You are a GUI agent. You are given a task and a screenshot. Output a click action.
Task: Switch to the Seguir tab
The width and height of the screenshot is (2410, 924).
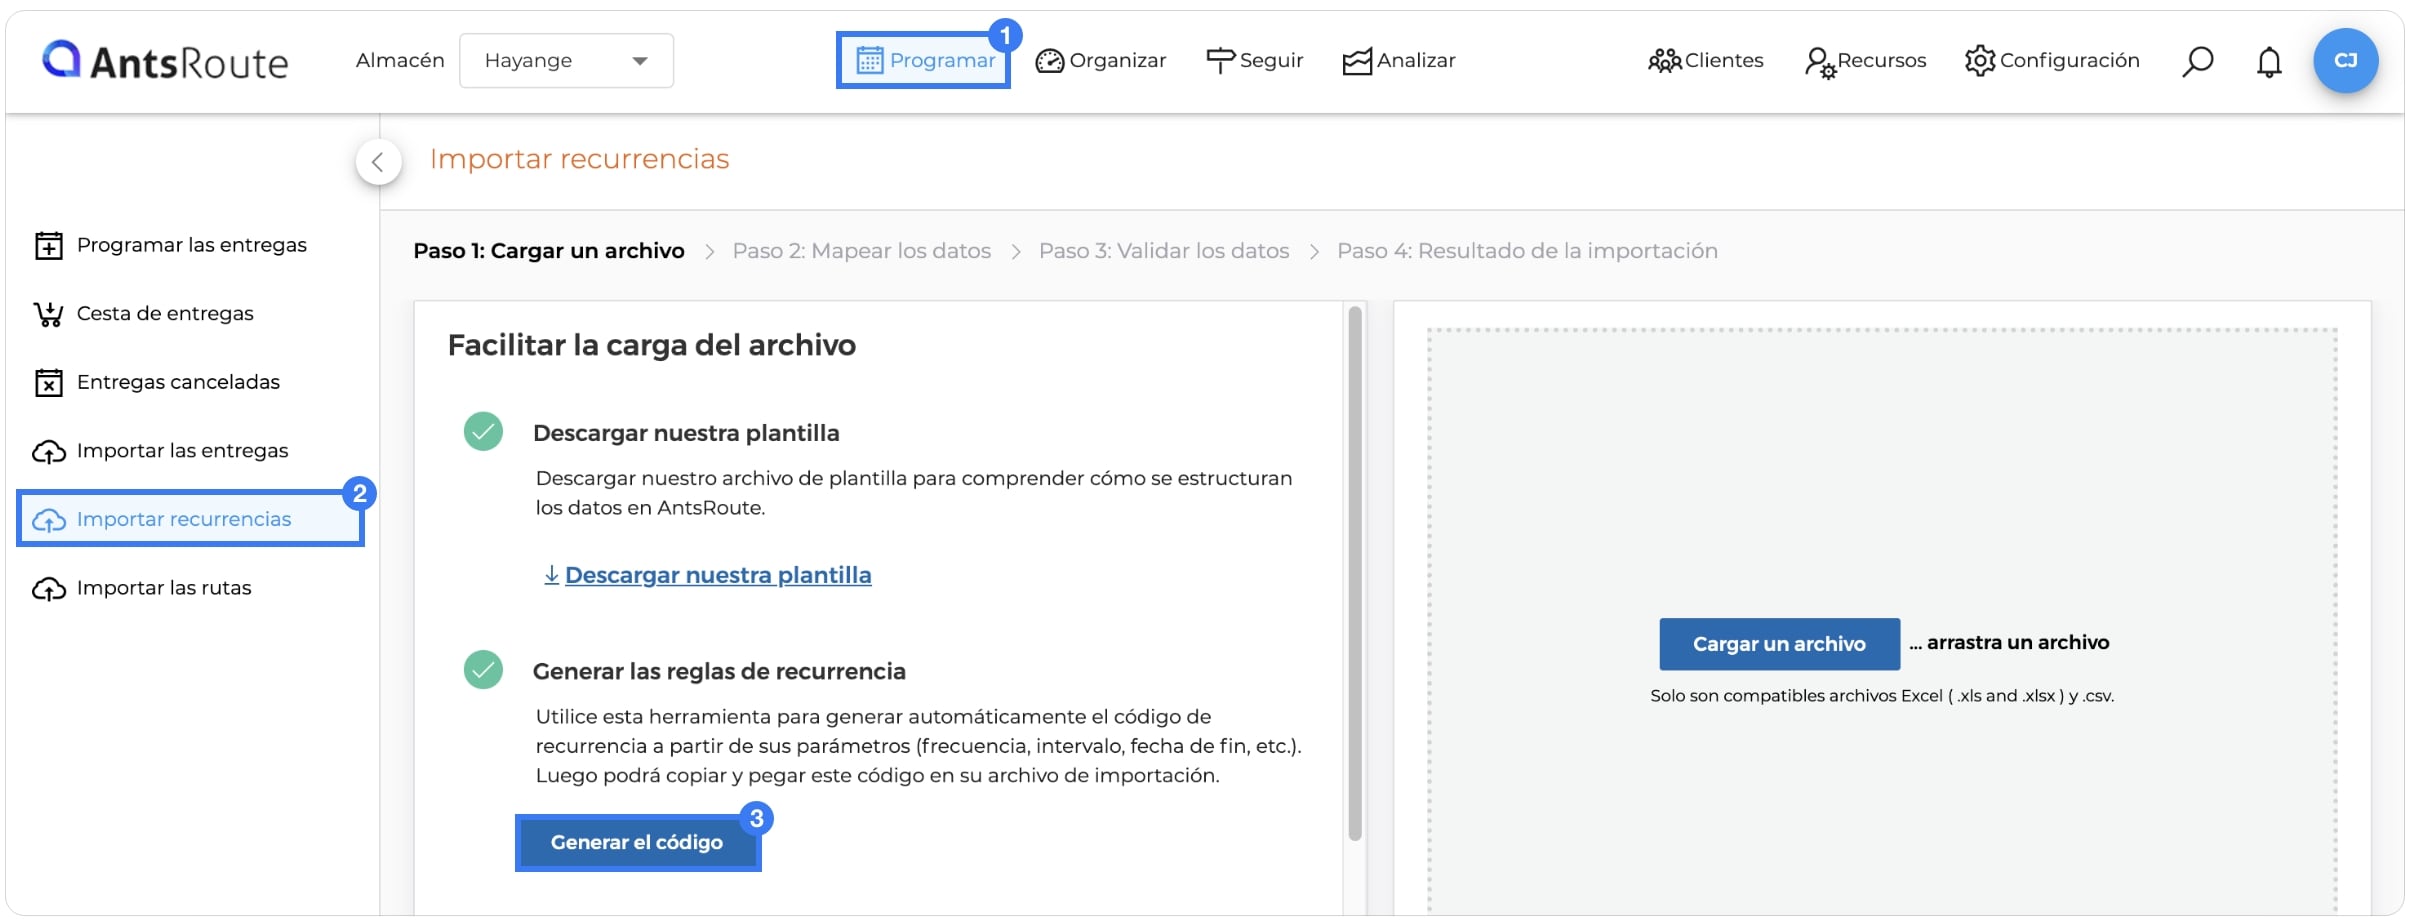coord(1254,61)
